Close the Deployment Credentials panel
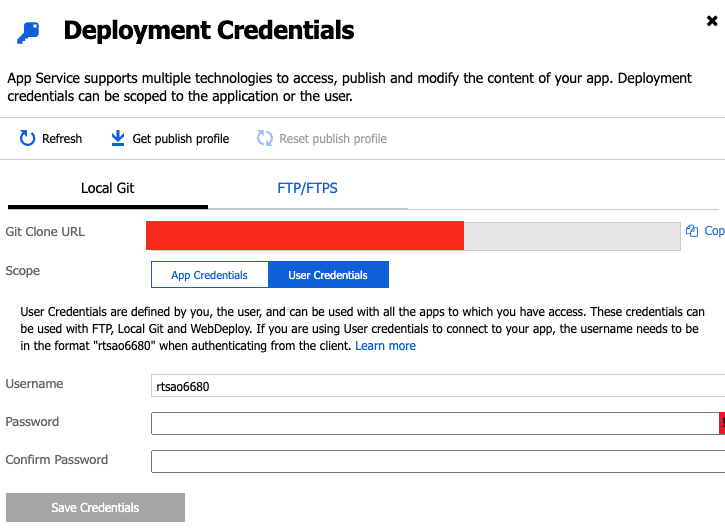Image resolution: width=725 pixels, height=531 pixels. pyautogui.click(x=712, y=21)
